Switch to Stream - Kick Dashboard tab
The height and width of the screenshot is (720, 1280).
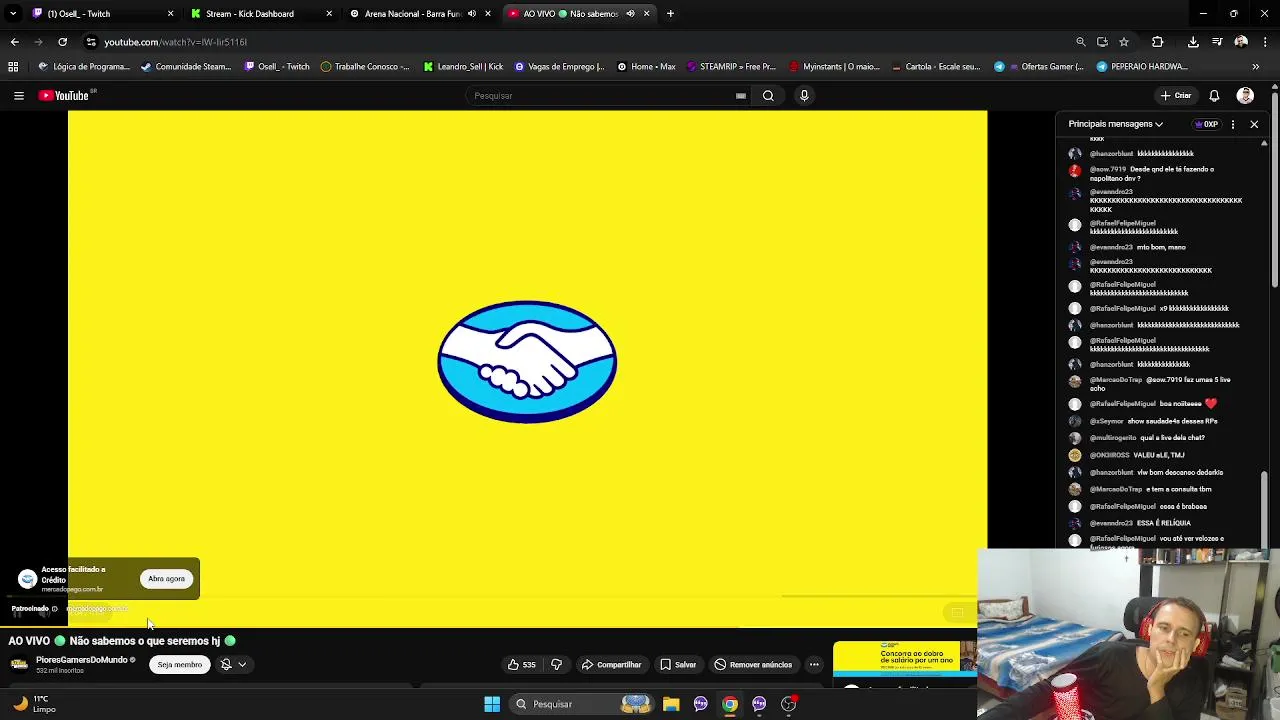pyautogui.click(x=262, y=14)
